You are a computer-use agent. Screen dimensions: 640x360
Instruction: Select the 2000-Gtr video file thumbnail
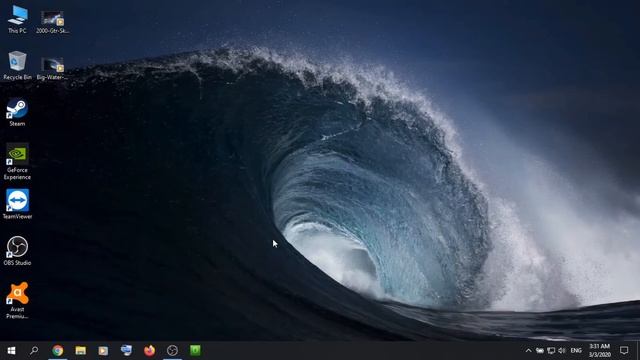point(52,22)
